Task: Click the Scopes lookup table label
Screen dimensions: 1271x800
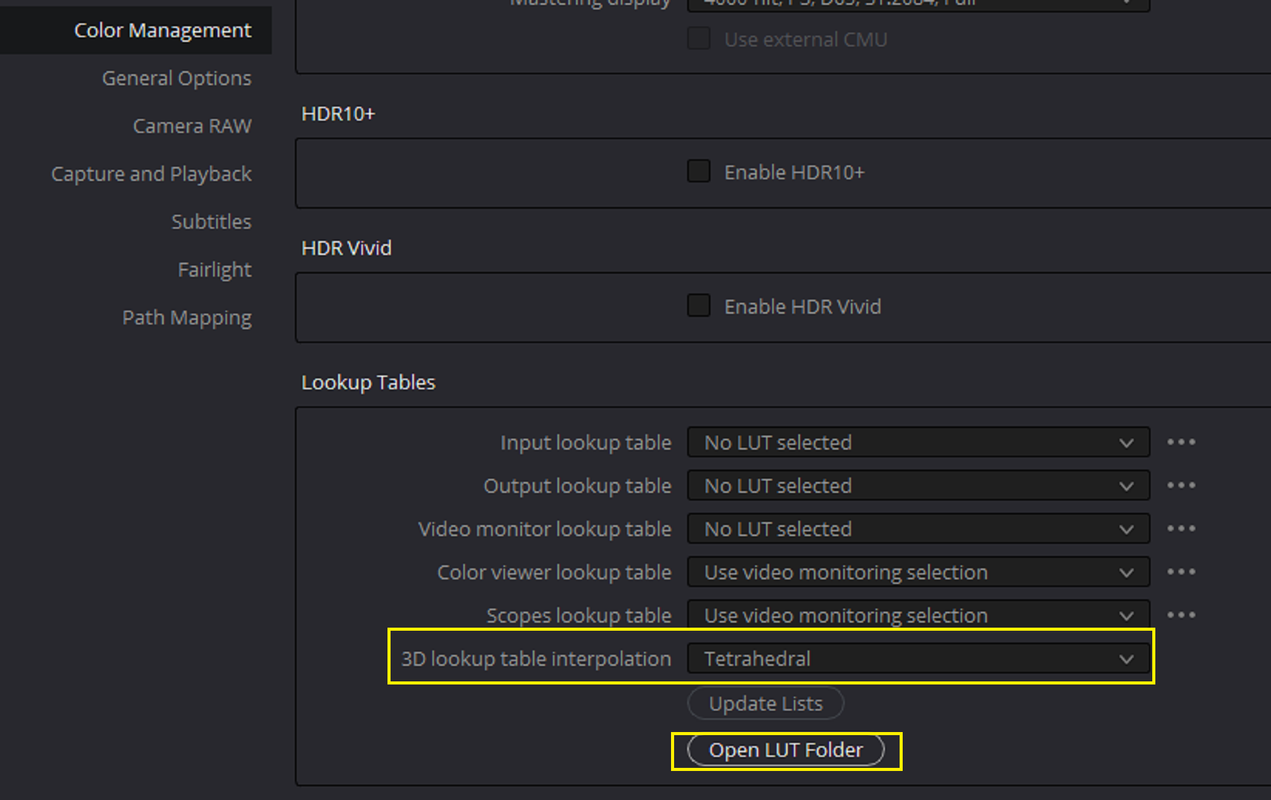Action: pyautogui.click(x=579, y=615)
